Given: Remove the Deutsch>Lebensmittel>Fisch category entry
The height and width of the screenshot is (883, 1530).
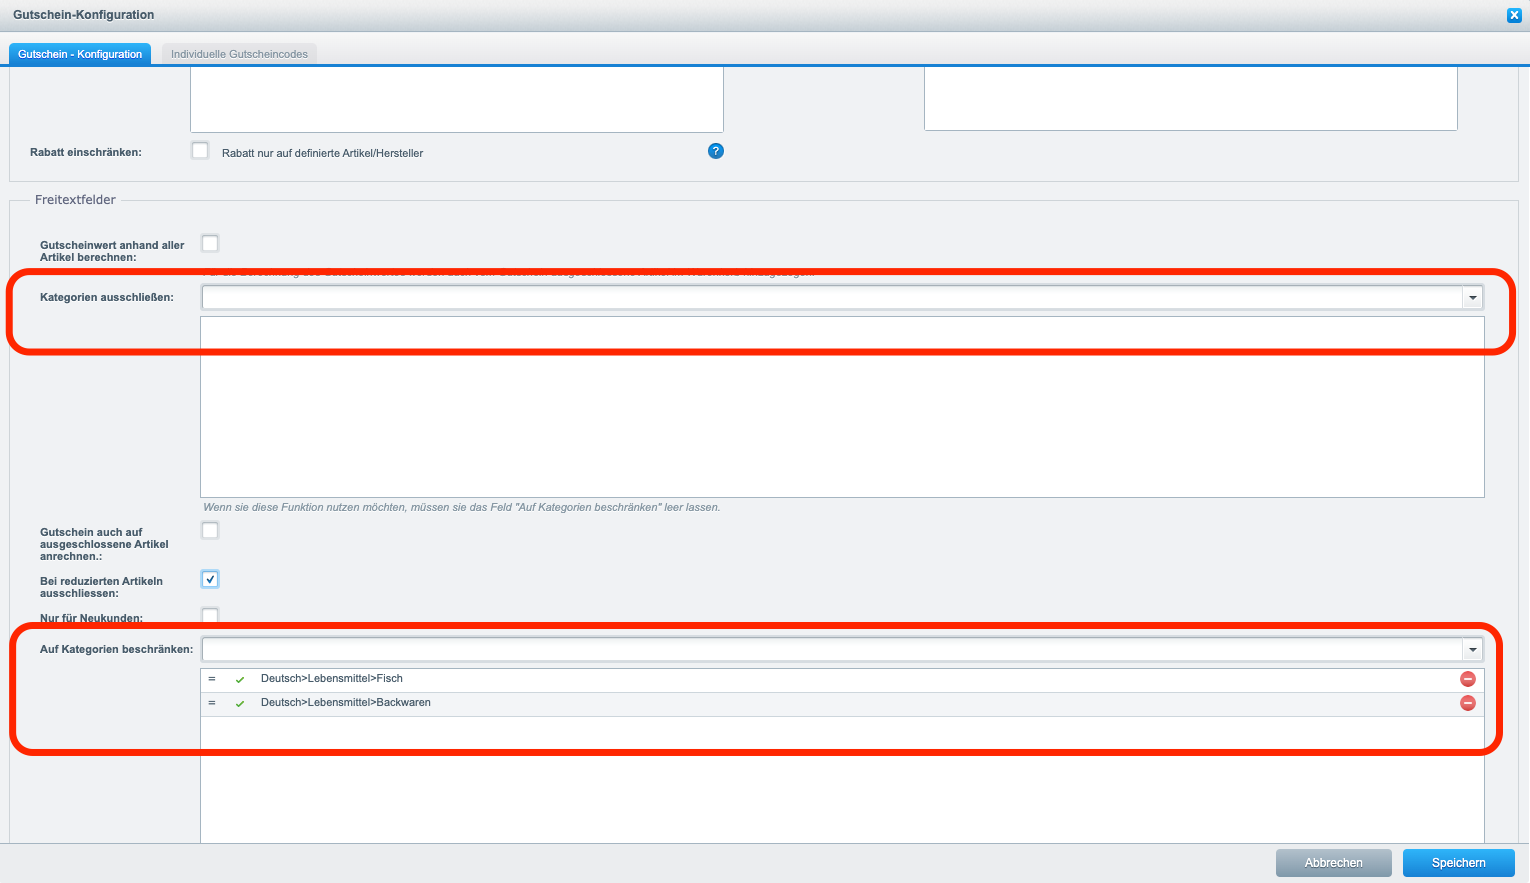Looking at the screenshot, I should click(x=1468, y=679).
